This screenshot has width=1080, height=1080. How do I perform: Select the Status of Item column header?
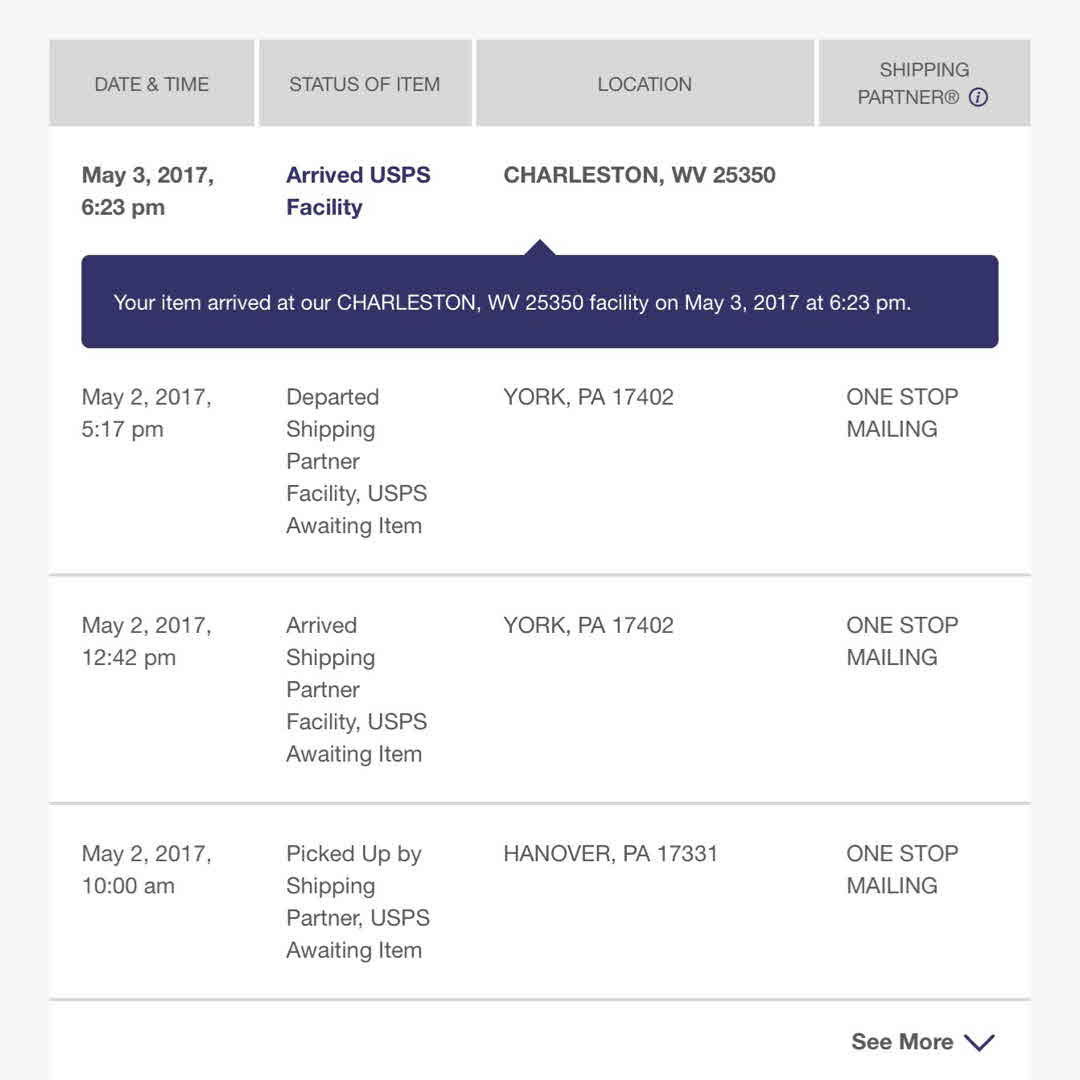[x=364, y=84]
